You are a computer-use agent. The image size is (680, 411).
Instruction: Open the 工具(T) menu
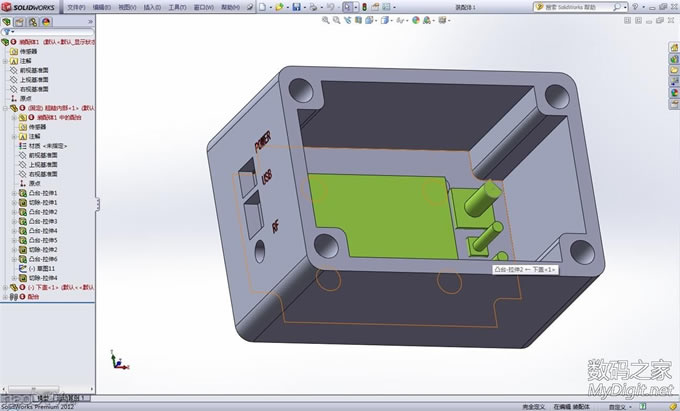(177, 7)
